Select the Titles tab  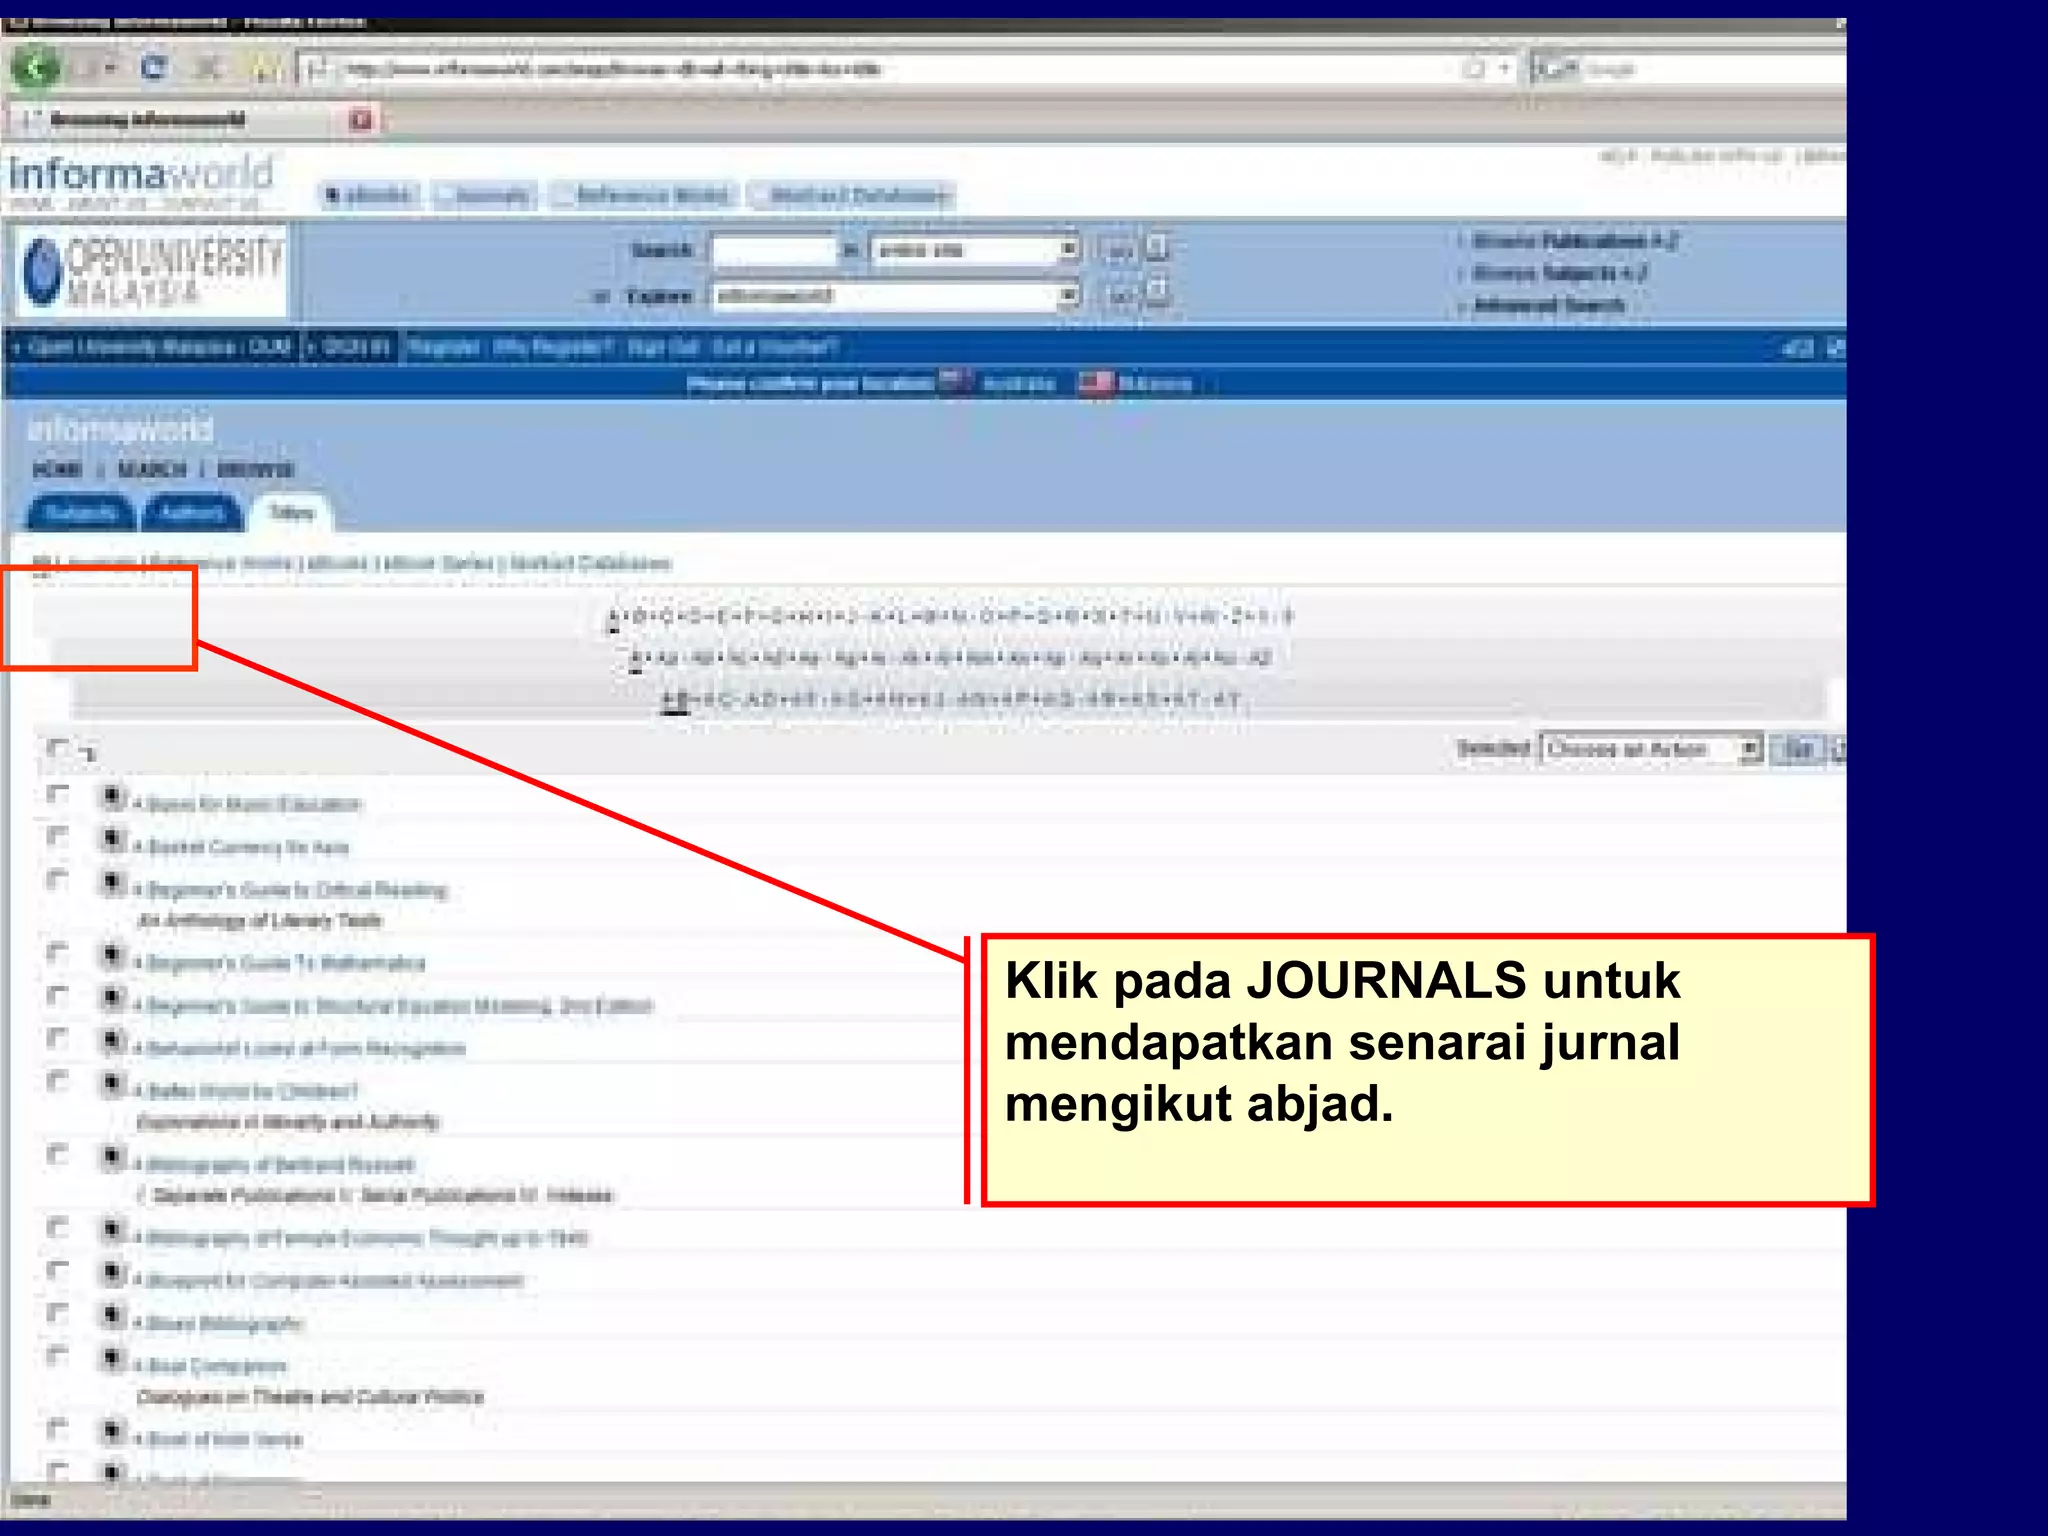pyautogui.click(x=292, y=513)
